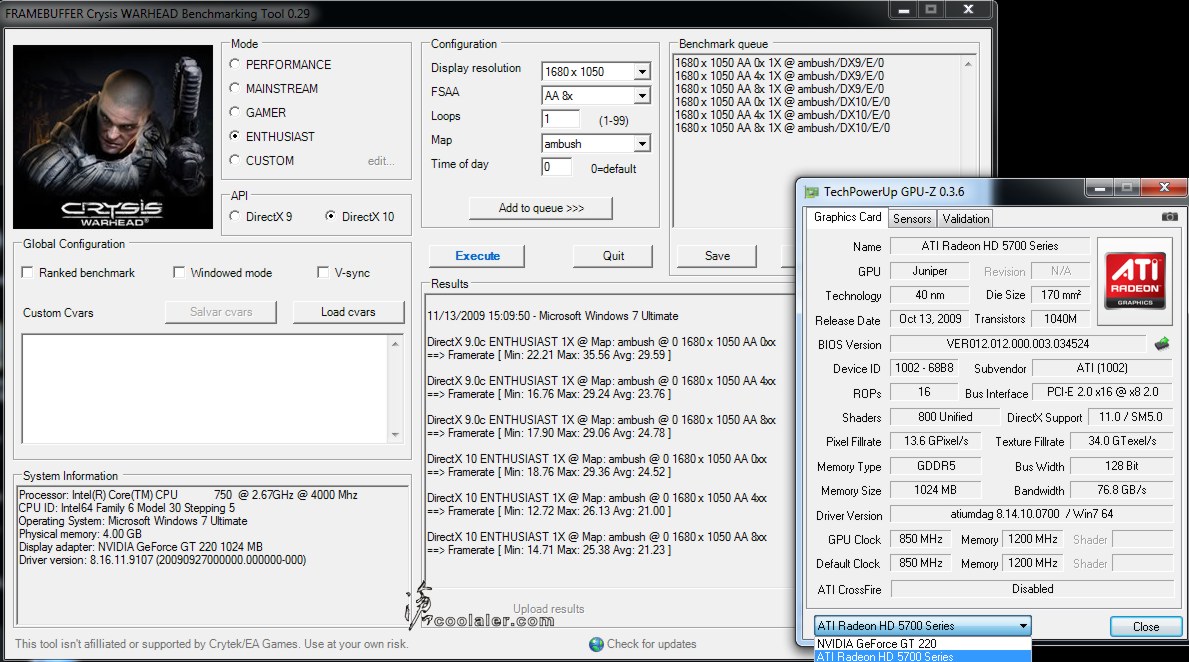Click the Crysis Warhead cover image
Viewport: 1189px width, 662px height.
coord(112,136)
